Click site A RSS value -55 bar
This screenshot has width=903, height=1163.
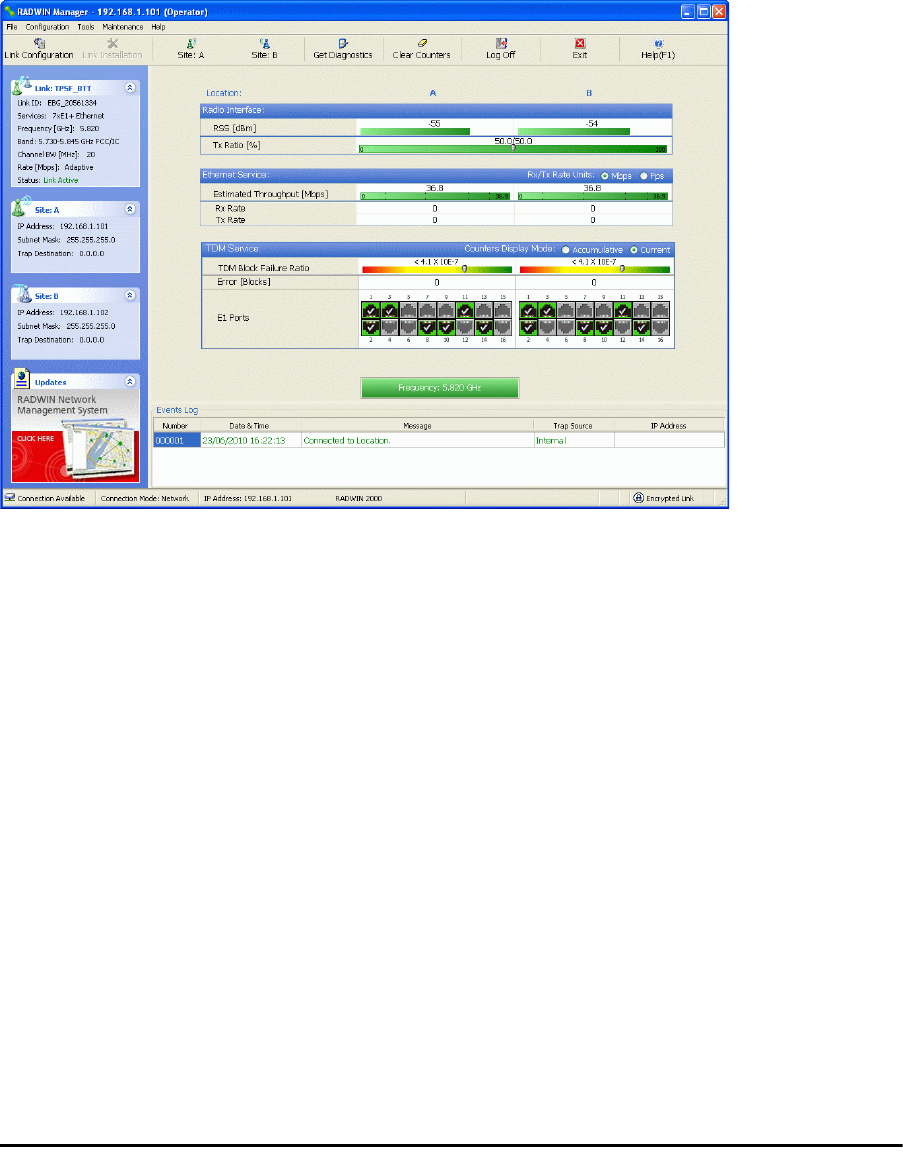pos(415,131)
